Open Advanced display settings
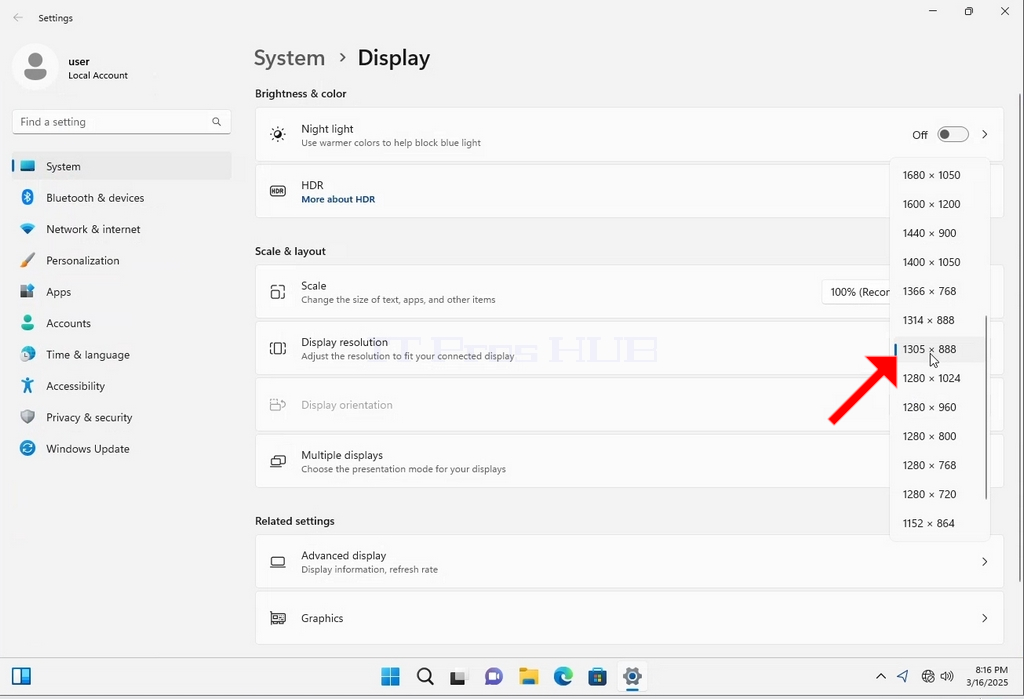Image resolution: width=1024 pixels, height=699 pixels. coord(629,562)
